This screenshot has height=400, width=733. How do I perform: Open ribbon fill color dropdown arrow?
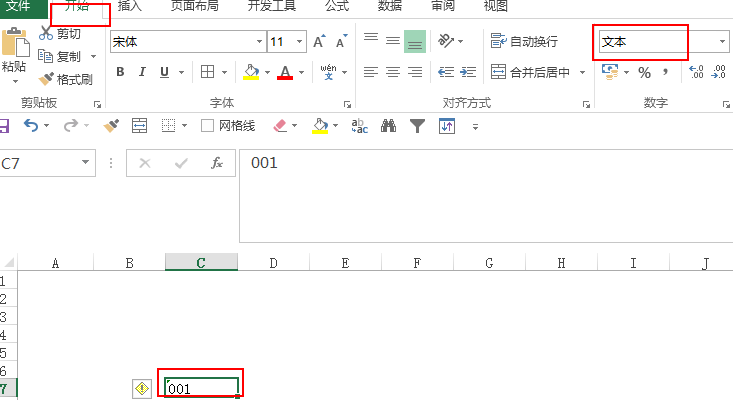267,72
